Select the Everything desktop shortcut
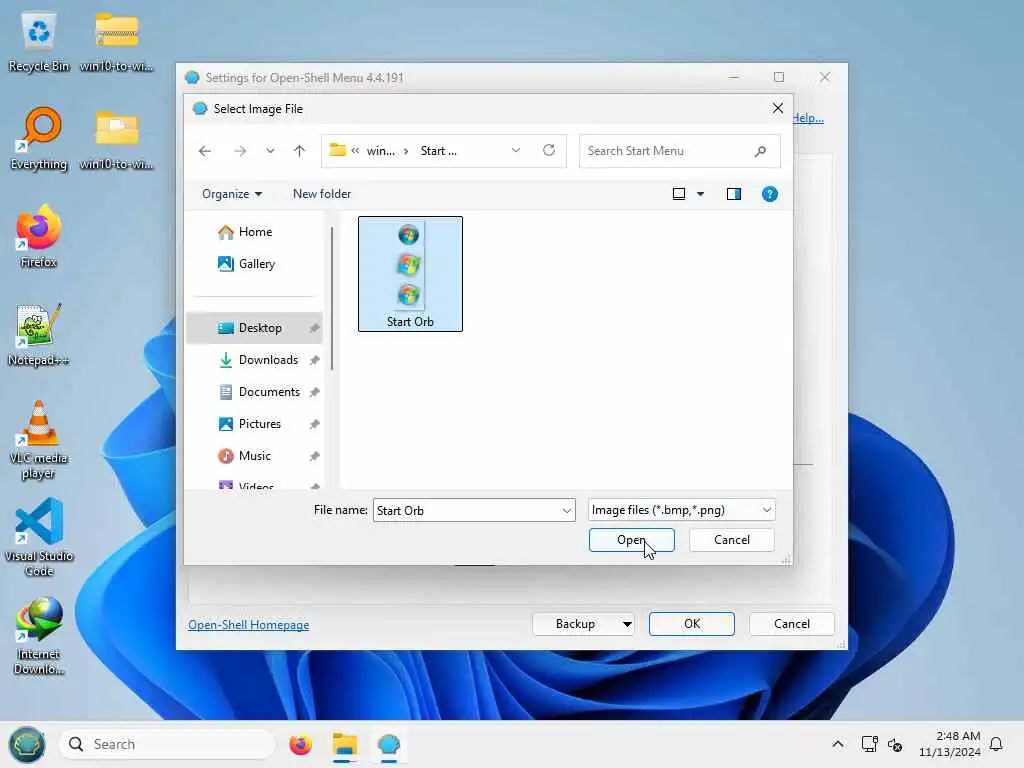 click(x=39, y=139)
